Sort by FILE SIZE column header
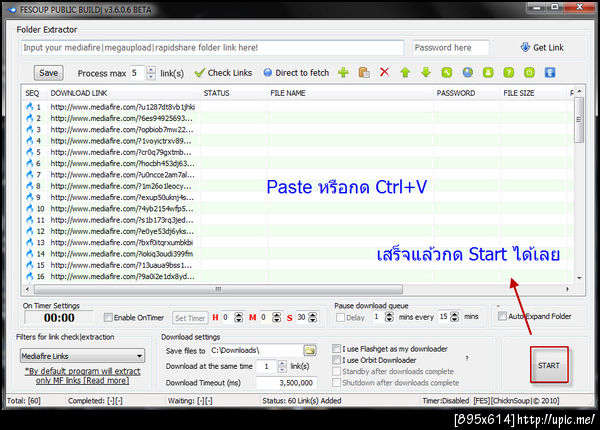This screenshot has height=430, width=600. (x=518, y=93)
